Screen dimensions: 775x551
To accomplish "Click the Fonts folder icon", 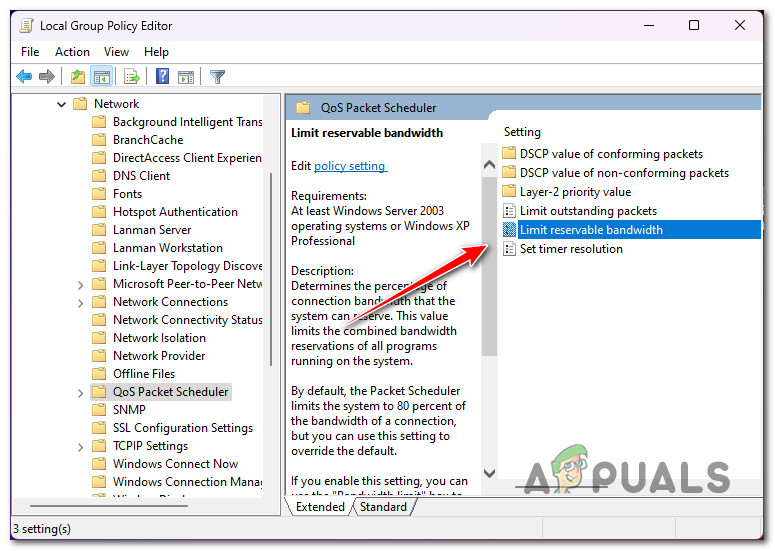I will (99, 194).
